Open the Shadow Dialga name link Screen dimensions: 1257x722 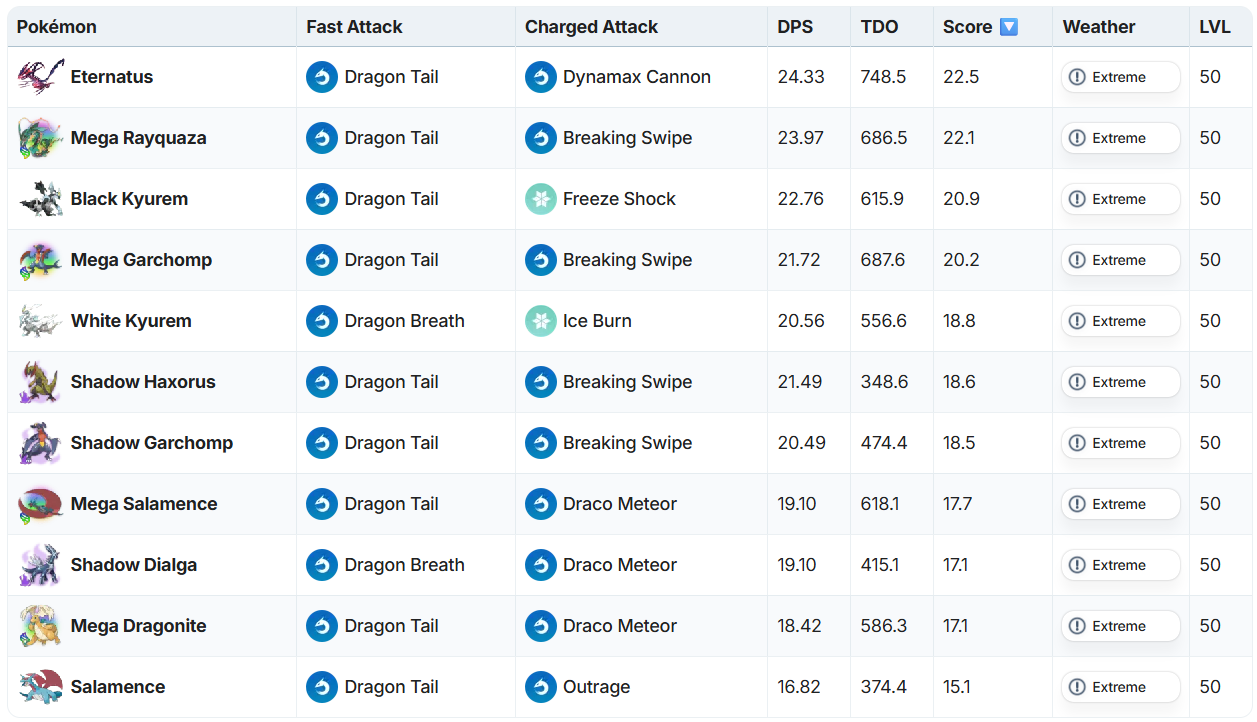pyautogui.click(x=134, y=565)
